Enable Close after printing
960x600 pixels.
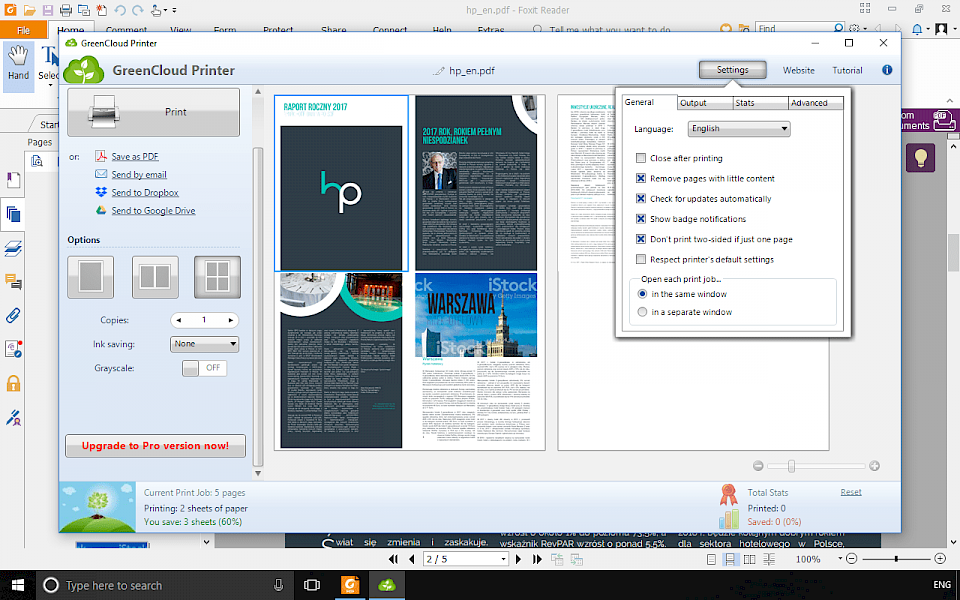(x=640, y=158)
